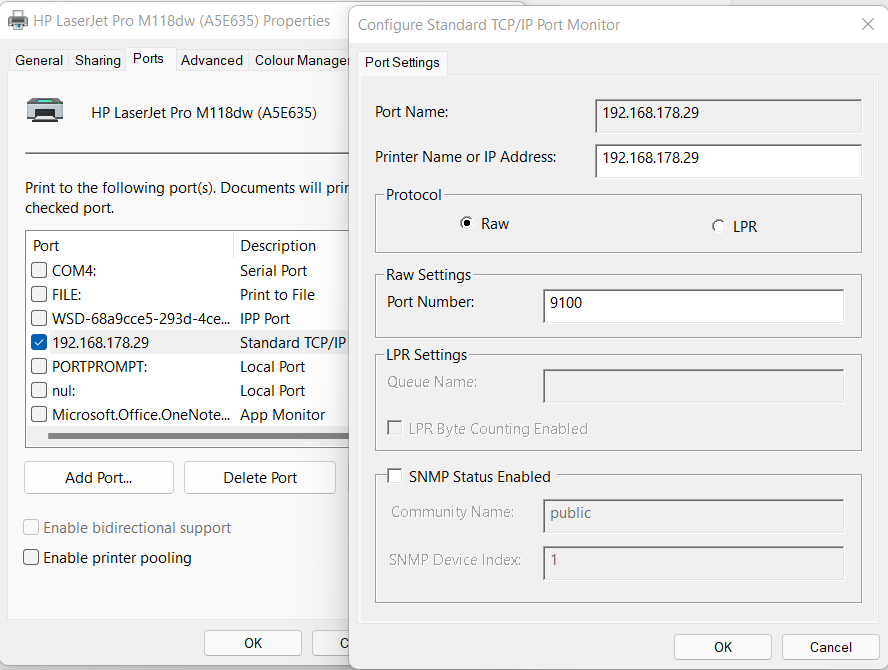The height and width of the screenshot is (670, 888).
Task: Select the Raw protocol option
Action: pos(466,223)
